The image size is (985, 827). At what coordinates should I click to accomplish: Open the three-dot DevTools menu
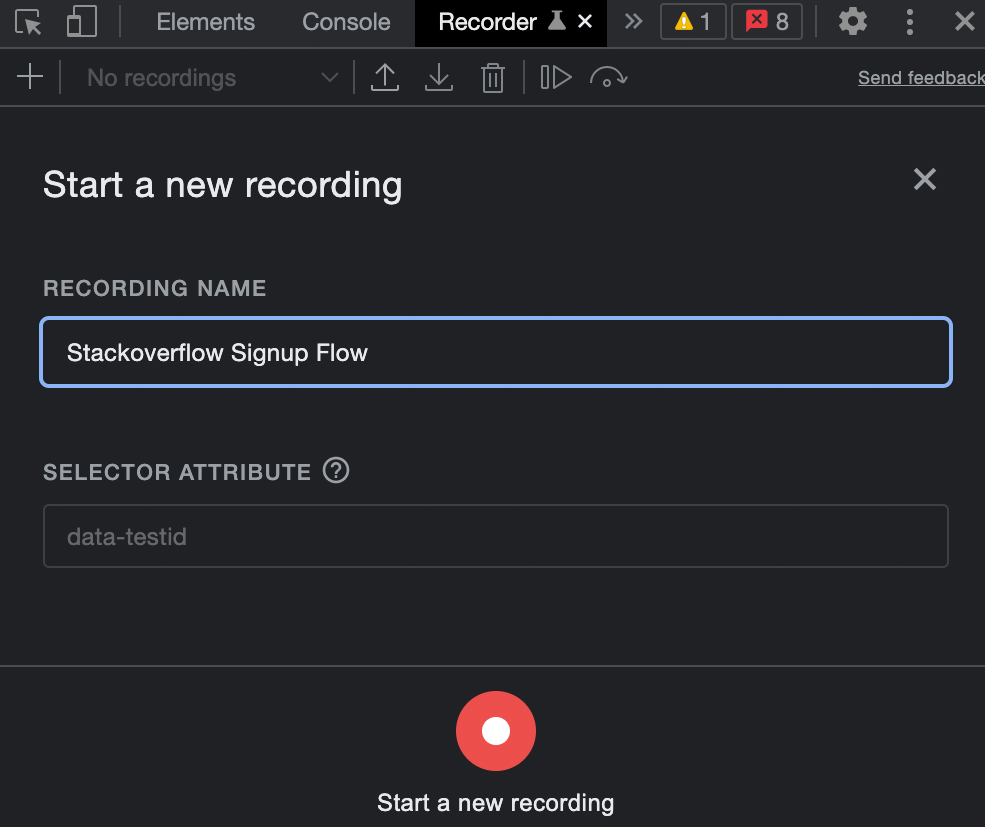tap(909, 22)
